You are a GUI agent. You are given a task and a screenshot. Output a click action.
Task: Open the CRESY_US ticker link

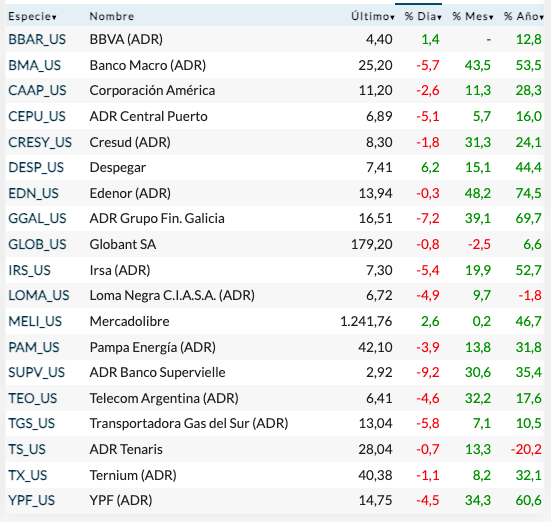[40, 142]
